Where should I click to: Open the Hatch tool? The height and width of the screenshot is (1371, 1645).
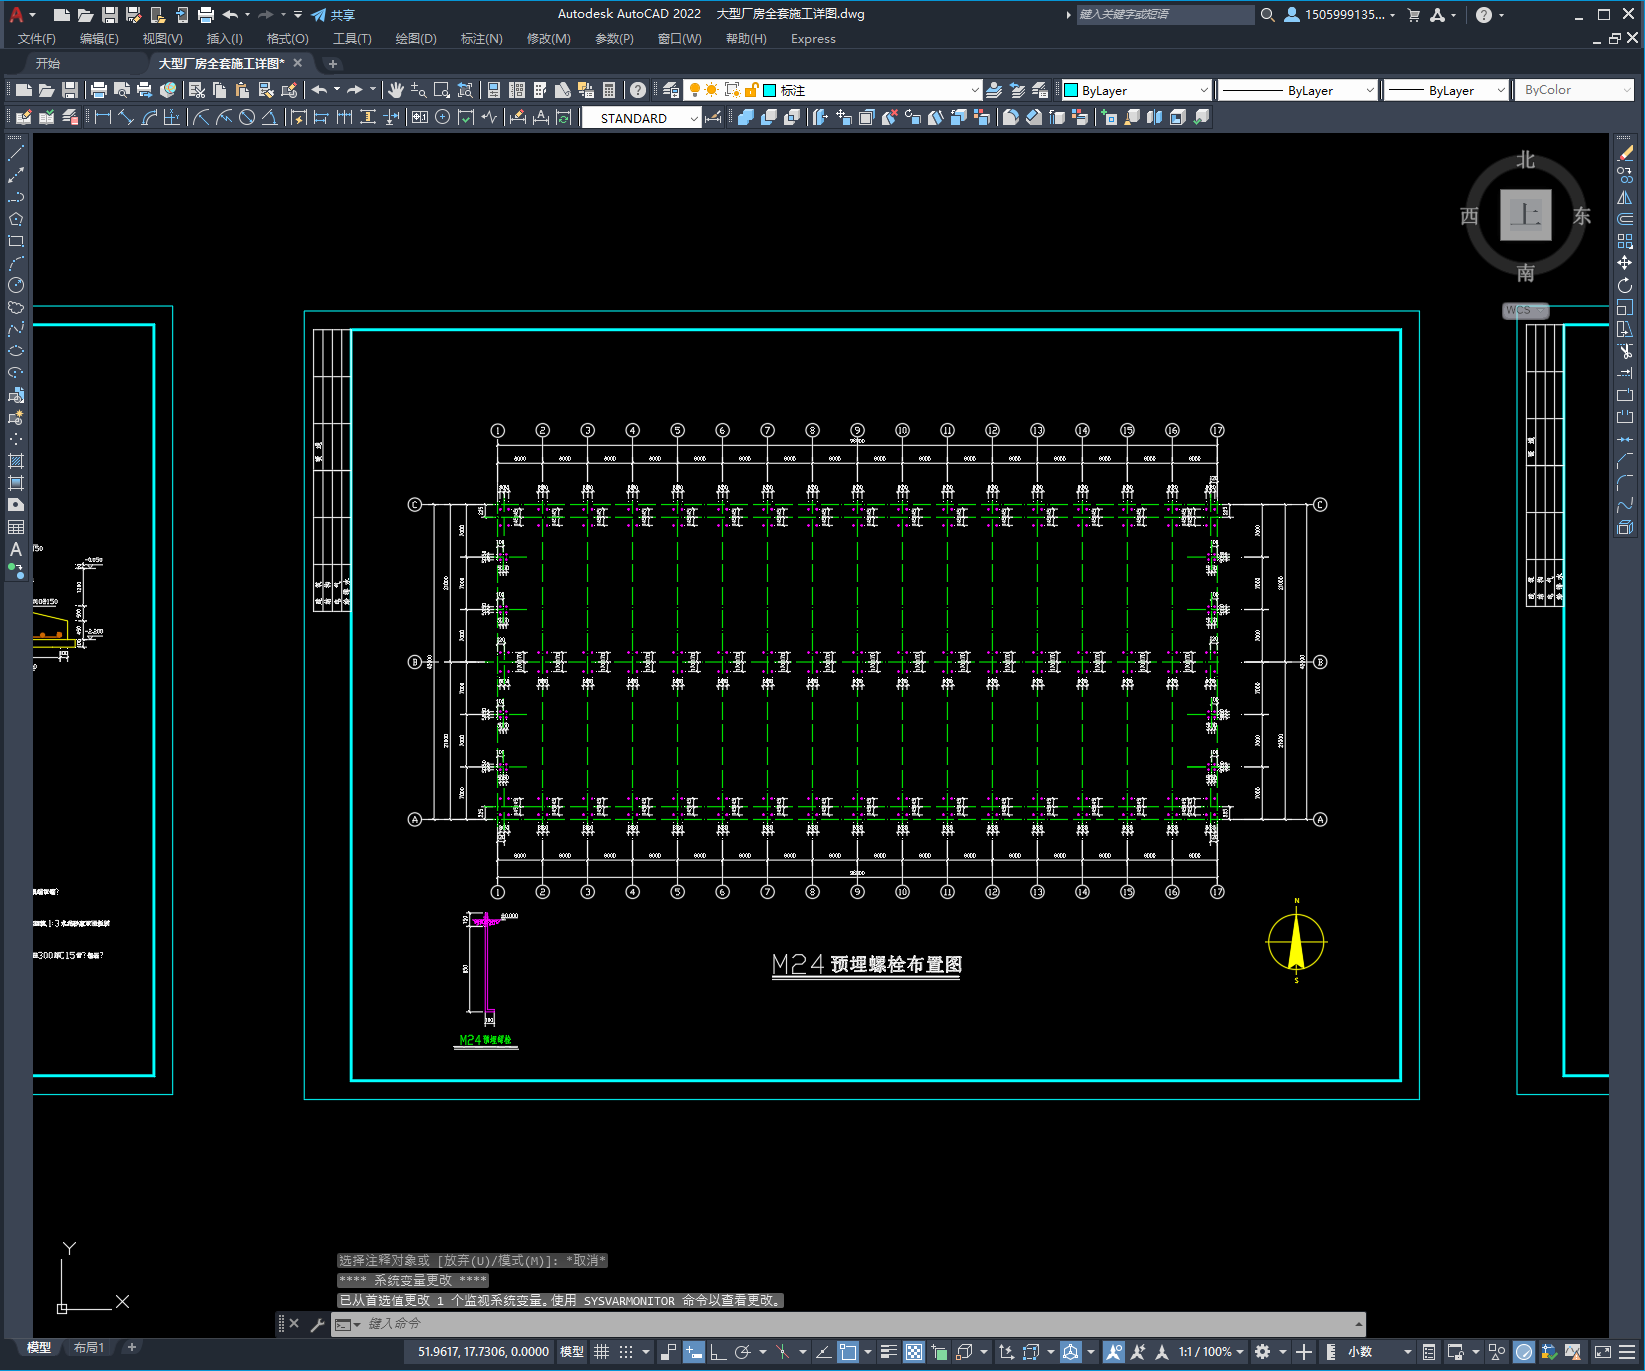click(16, 461)
